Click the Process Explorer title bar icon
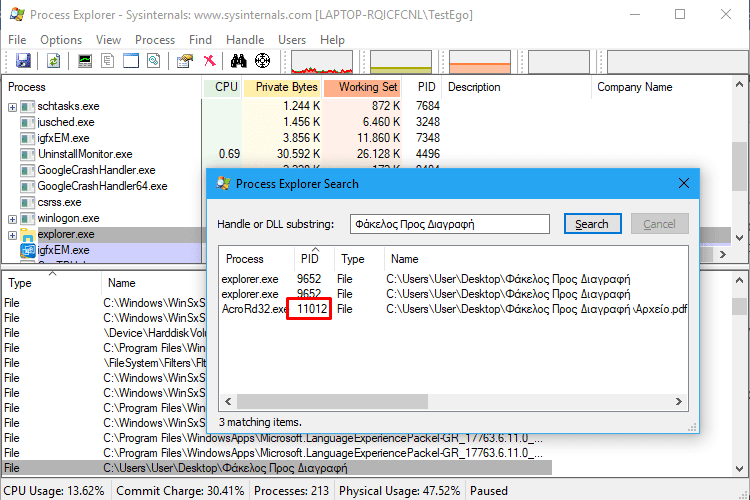 17,14
